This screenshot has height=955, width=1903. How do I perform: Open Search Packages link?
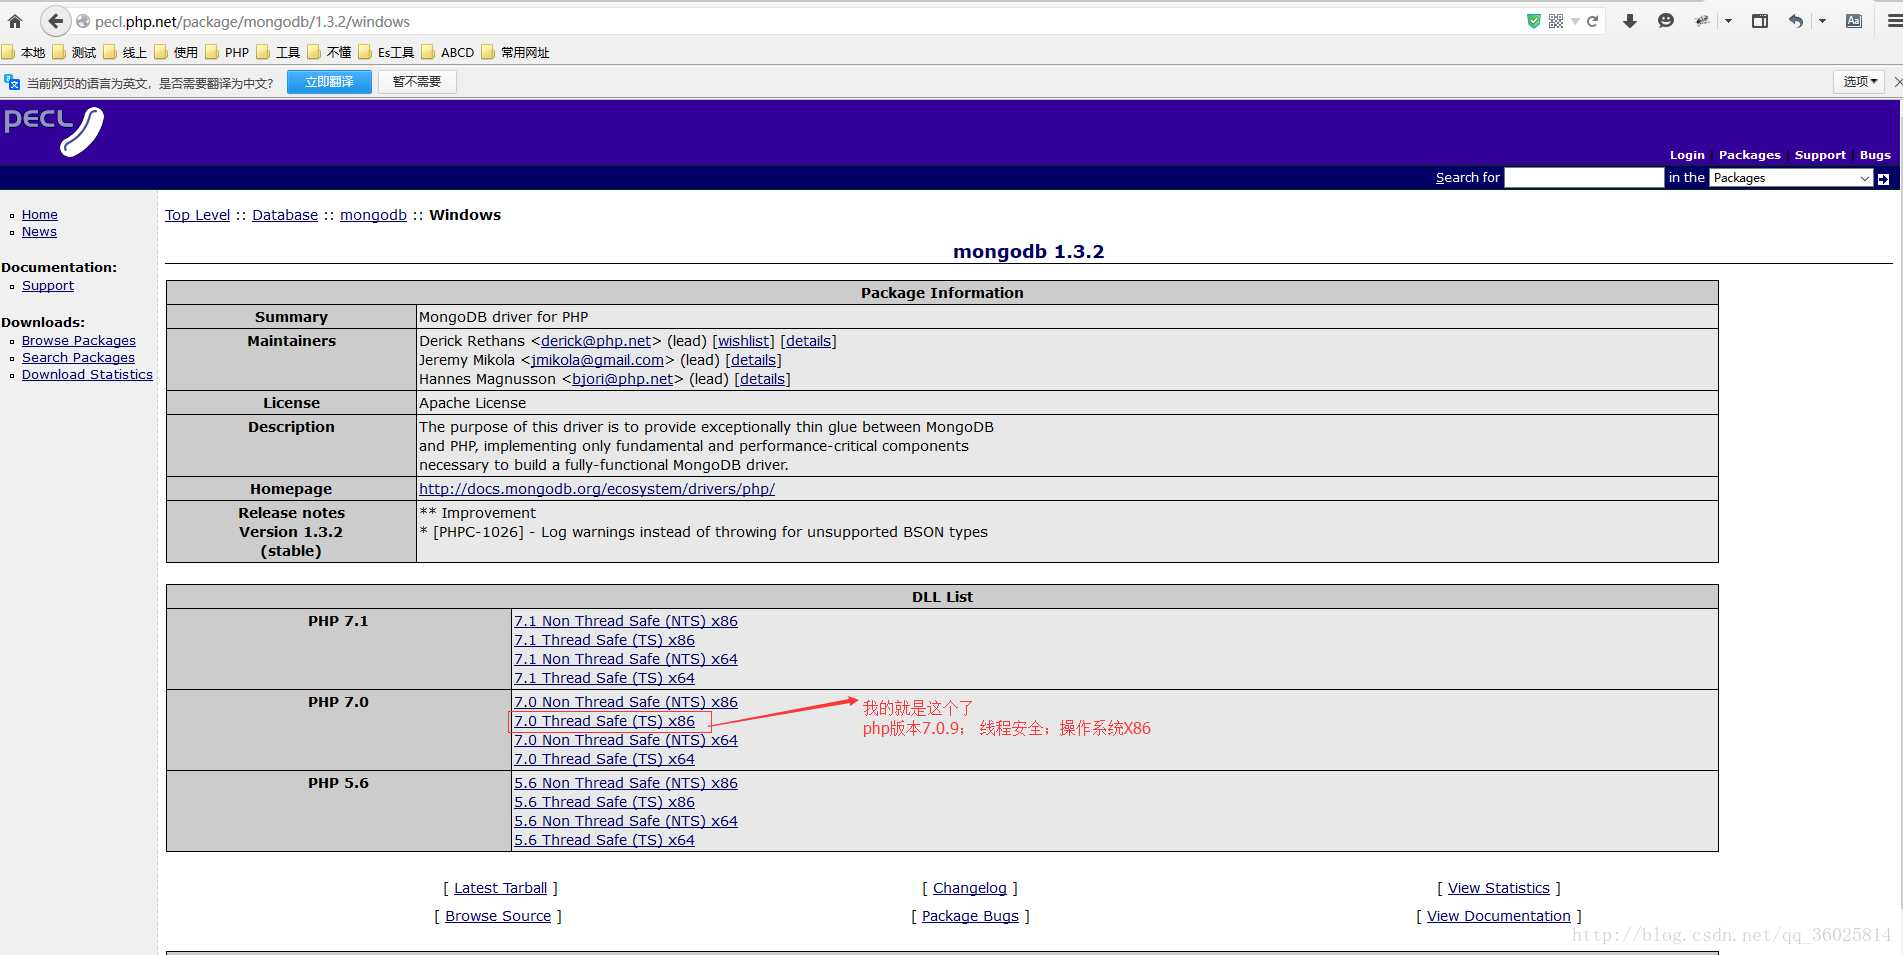coord(78,358)
